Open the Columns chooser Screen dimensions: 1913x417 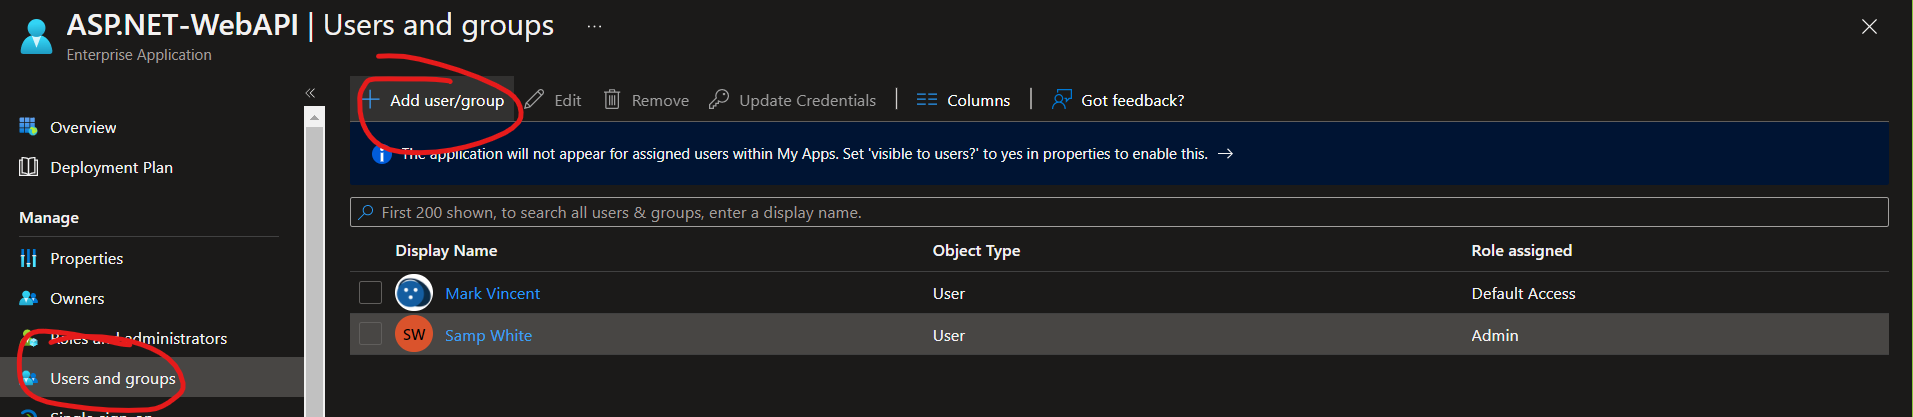(963, 100)
